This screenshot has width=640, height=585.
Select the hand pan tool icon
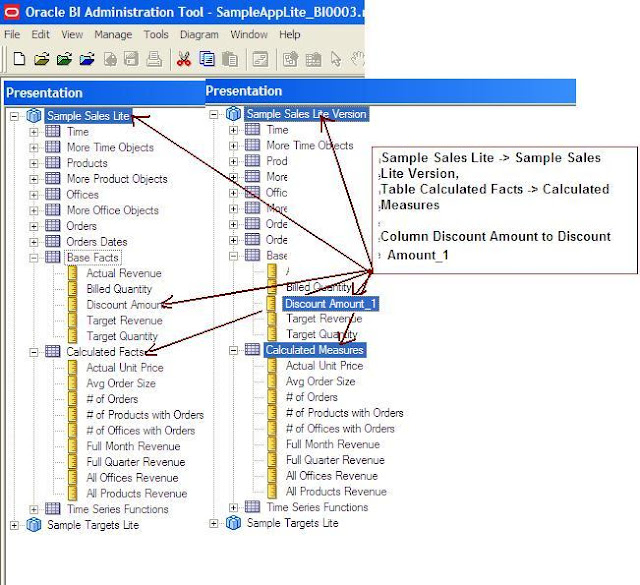(x=358, y=59)
